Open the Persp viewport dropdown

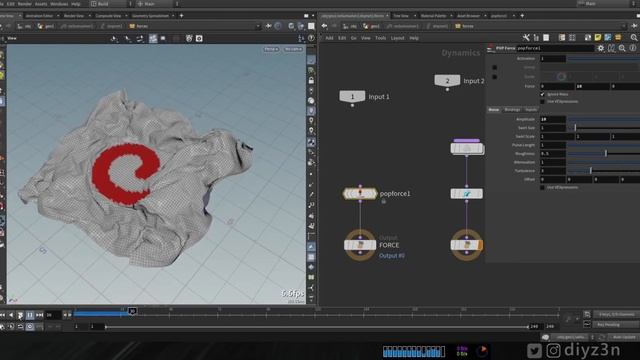click(x=271, y=49)
